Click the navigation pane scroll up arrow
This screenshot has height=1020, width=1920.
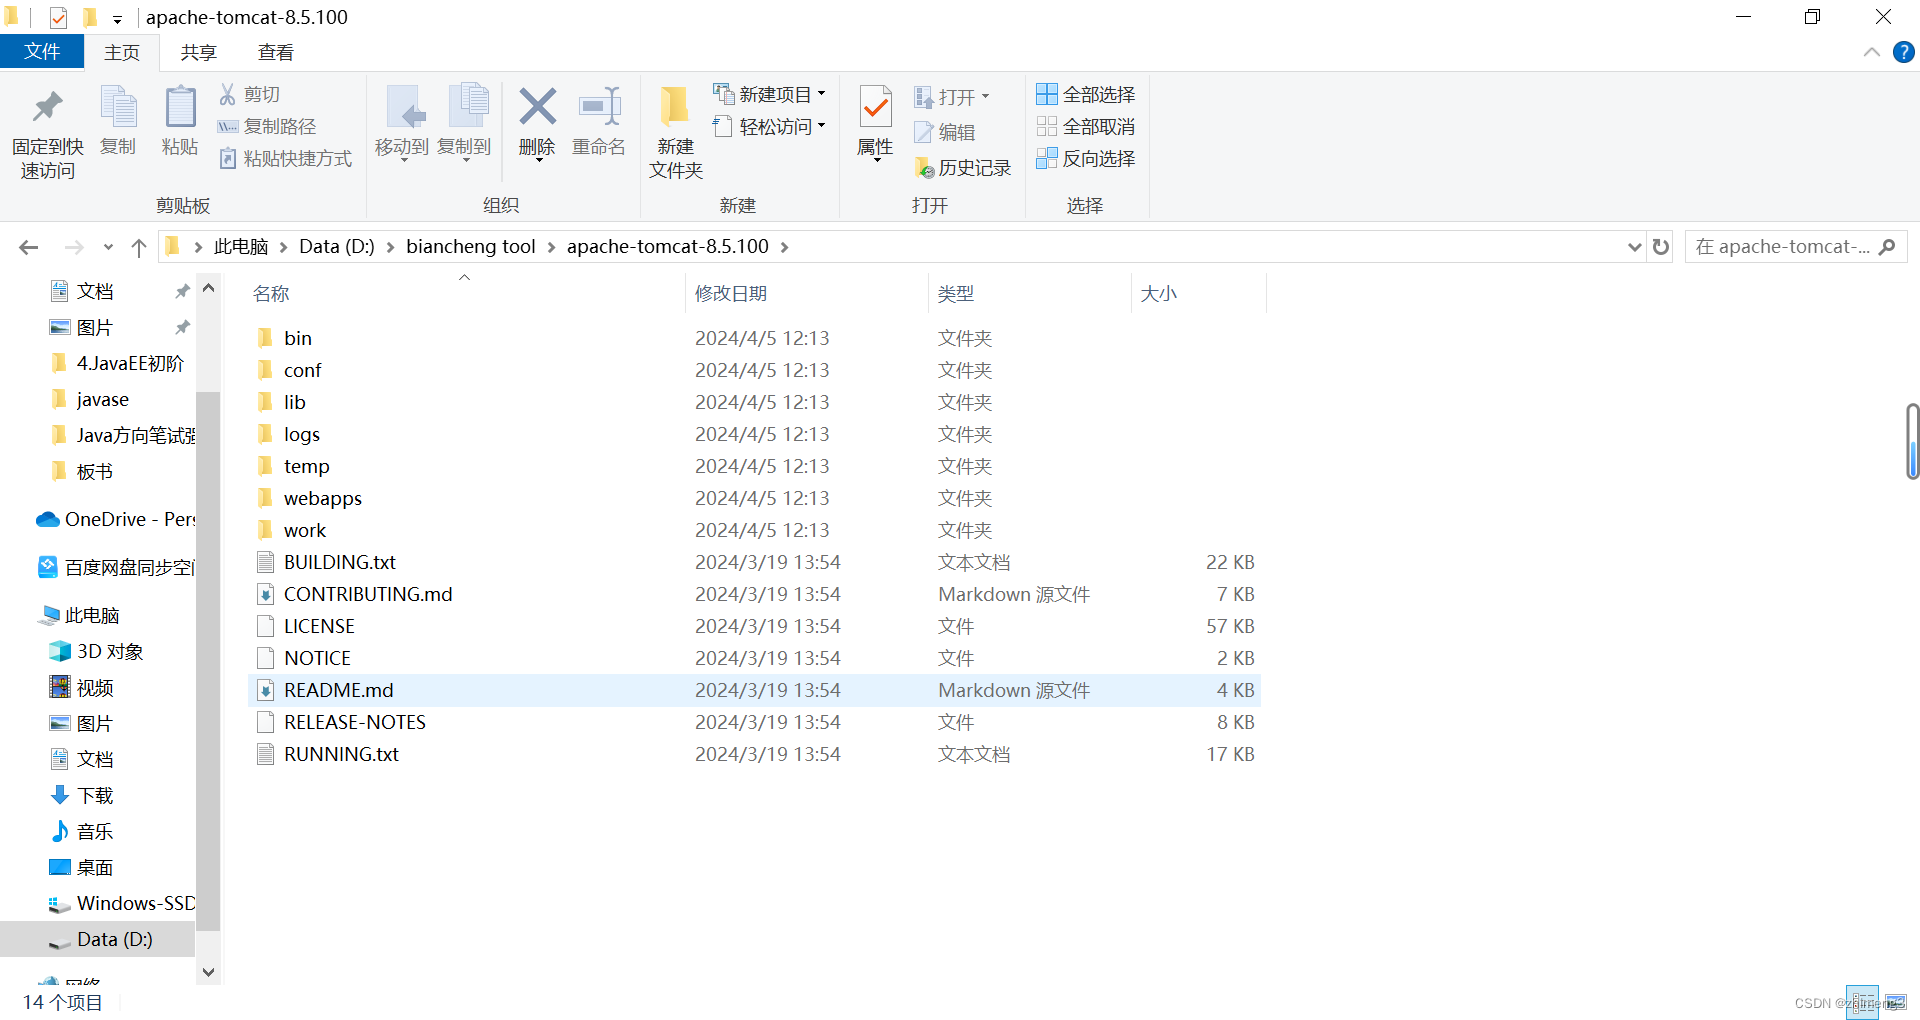(x=208, y=288)
